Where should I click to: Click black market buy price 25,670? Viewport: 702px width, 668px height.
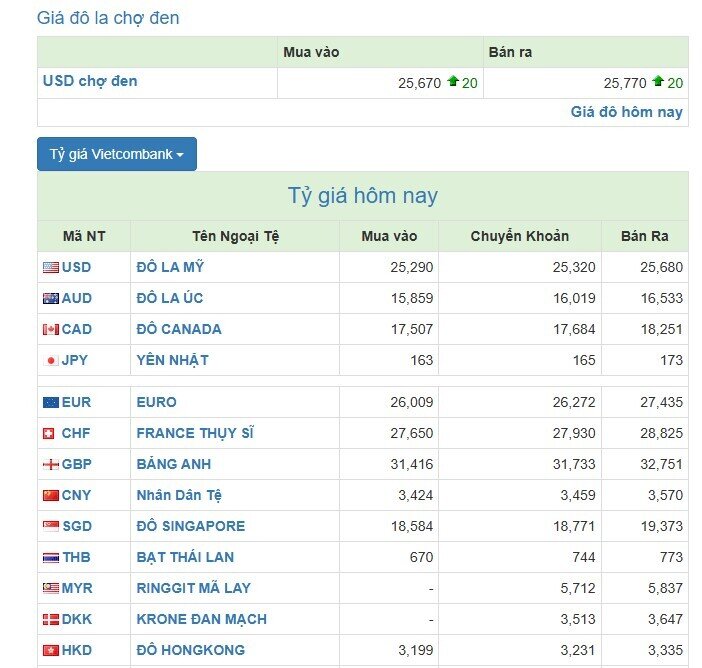point(419,83)
